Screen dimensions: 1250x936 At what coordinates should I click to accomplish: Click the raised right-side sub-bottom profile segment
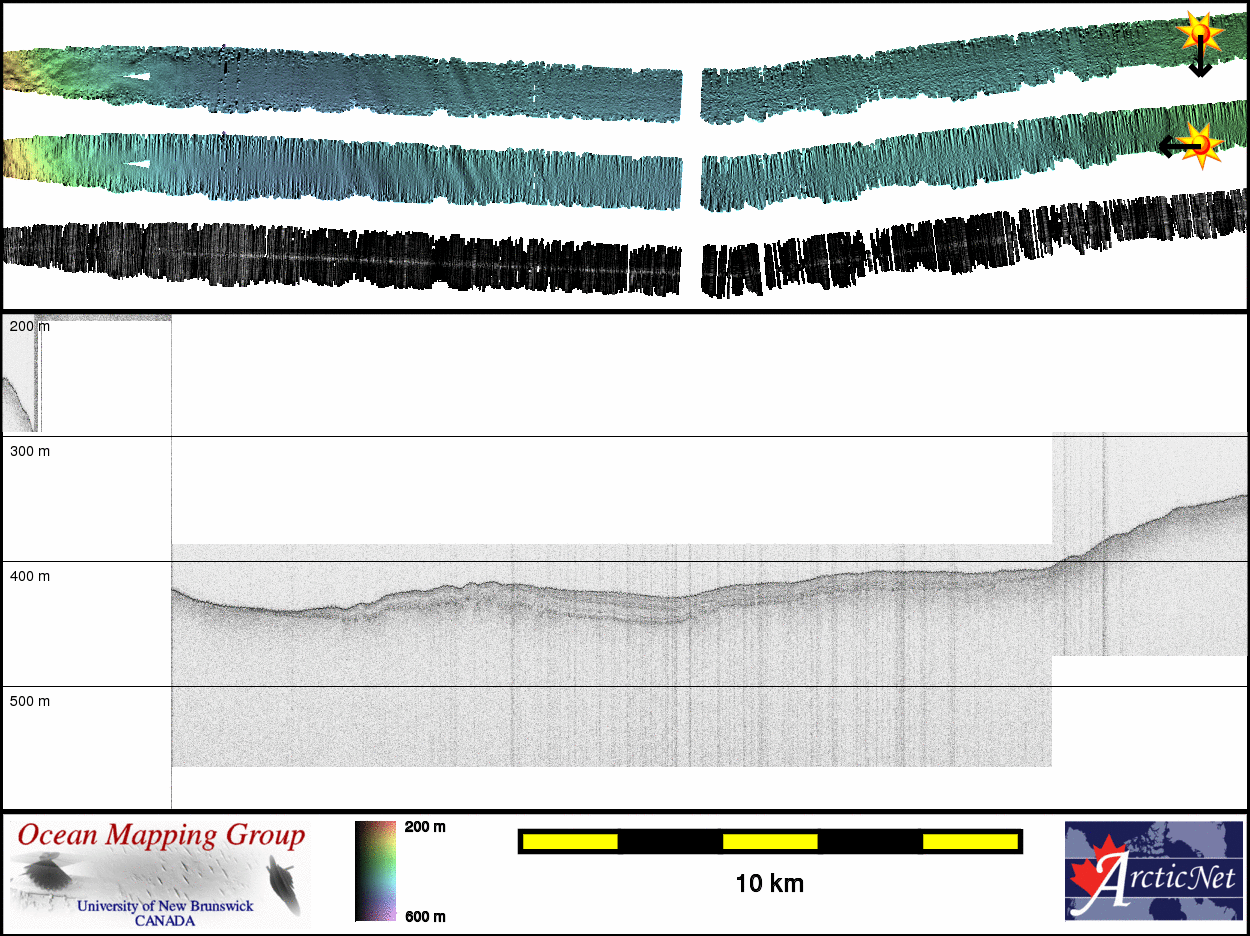[1150, 545]
